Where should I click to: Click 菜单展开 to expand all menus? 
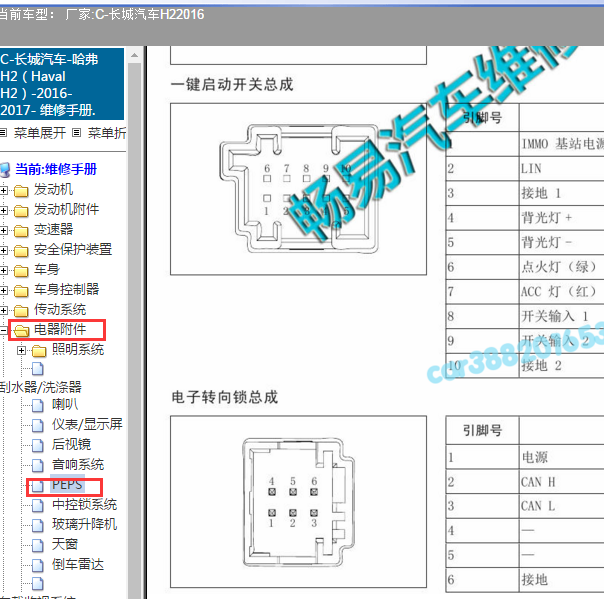coord(40,133)
